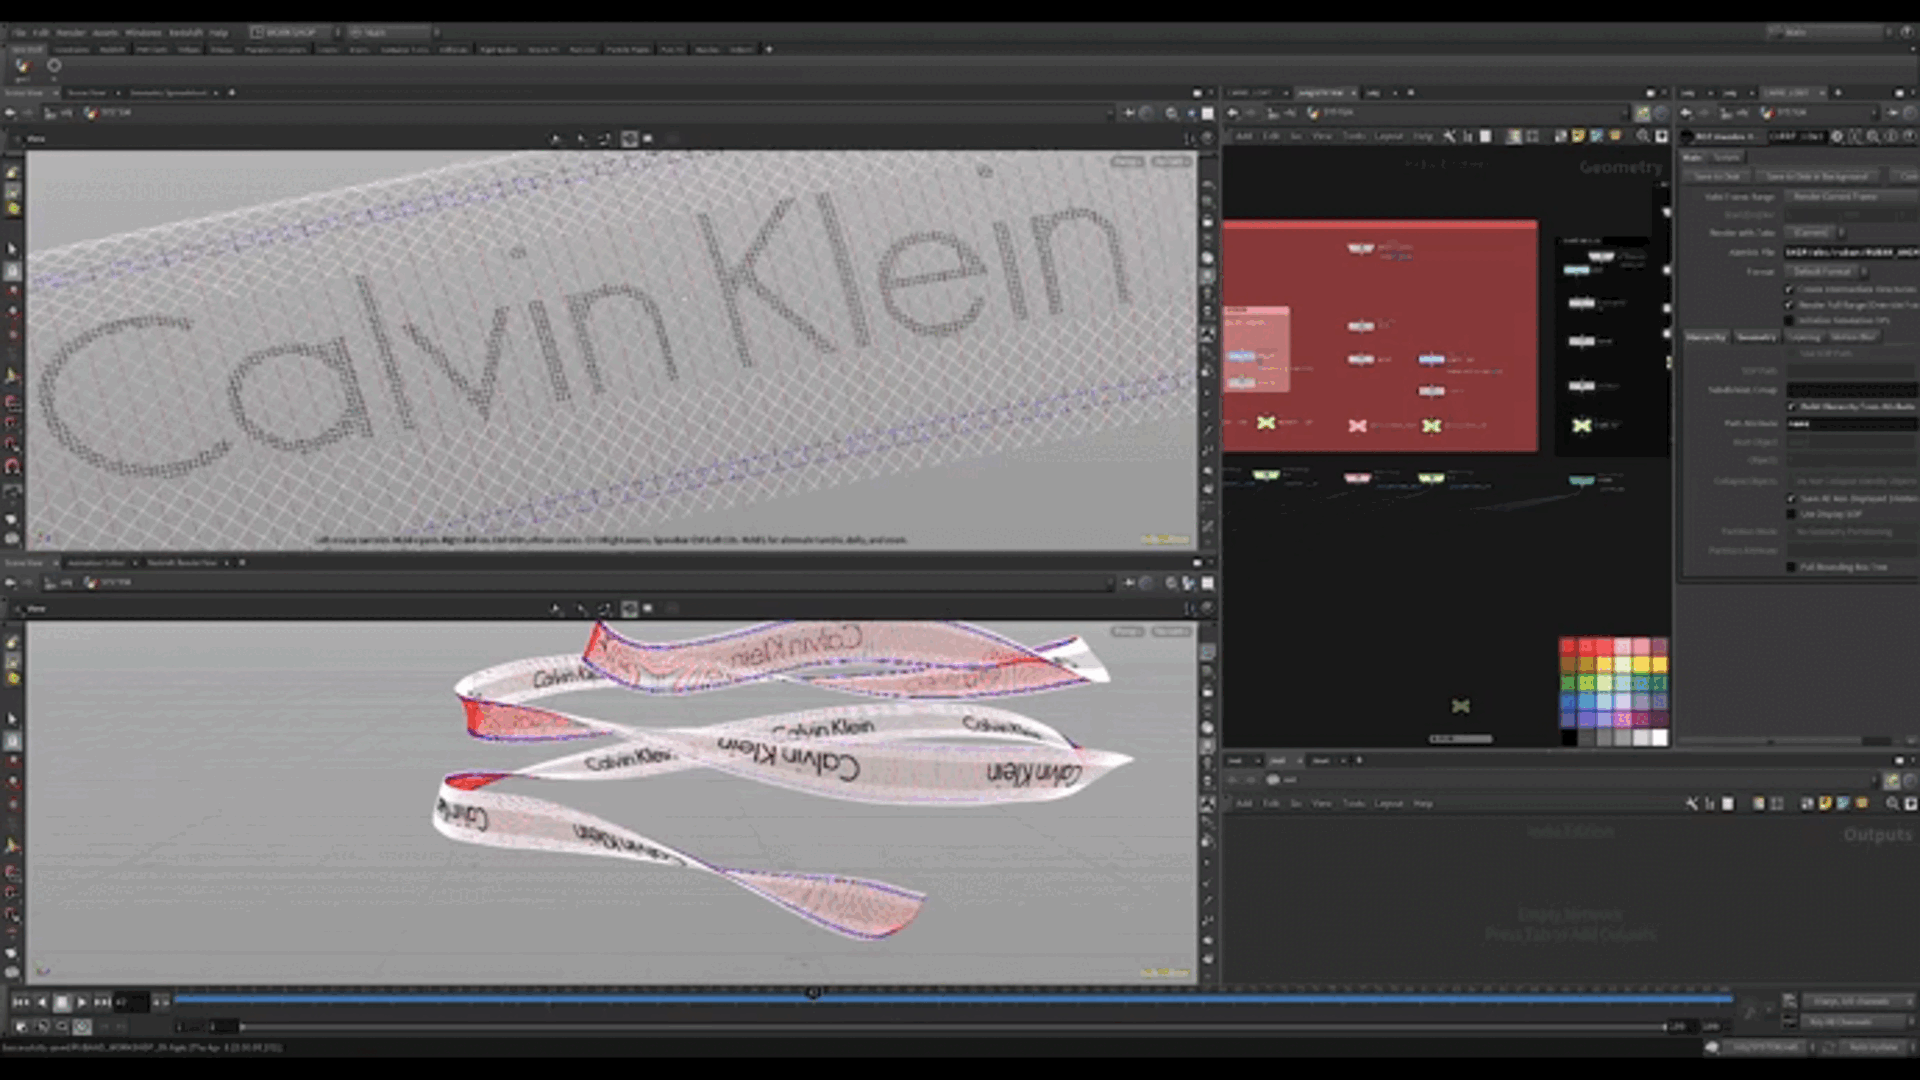Select the Motion Blur parameter tab
The width and height of the screenshot is (1920, 1080).
[x=1853, y=337]
